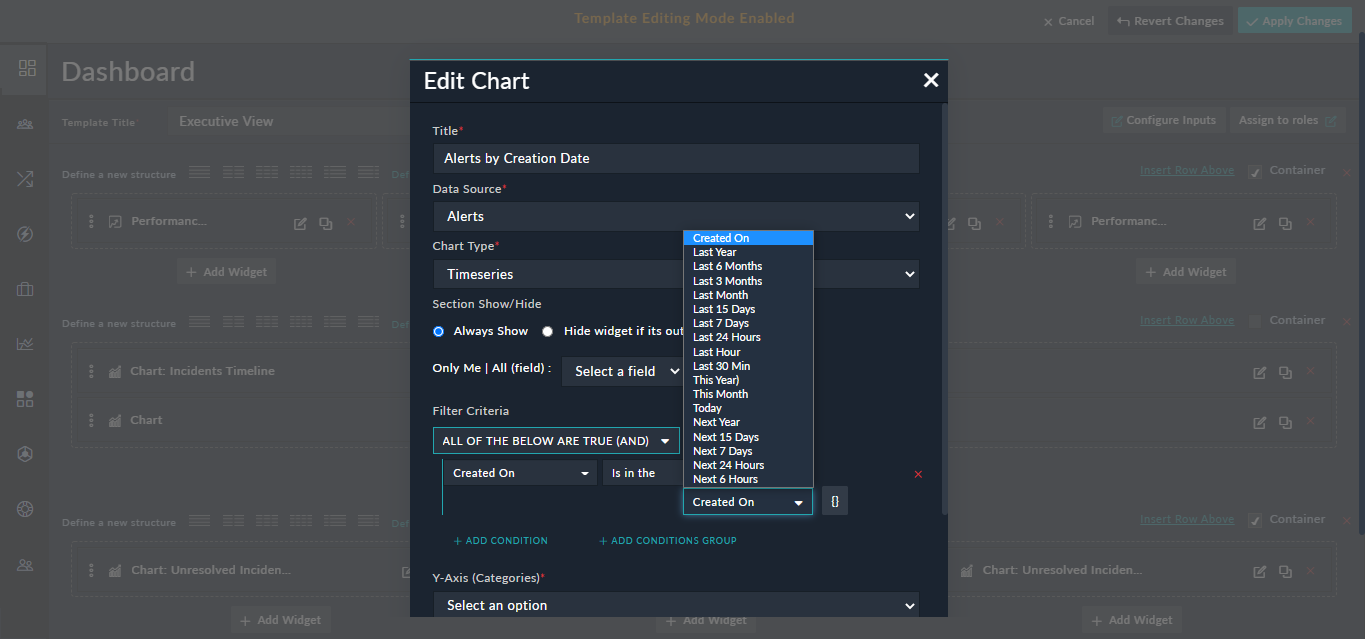
Task: Open the crossed-arrows playbooks sidebar icon
Action: (x=26, y=179)
